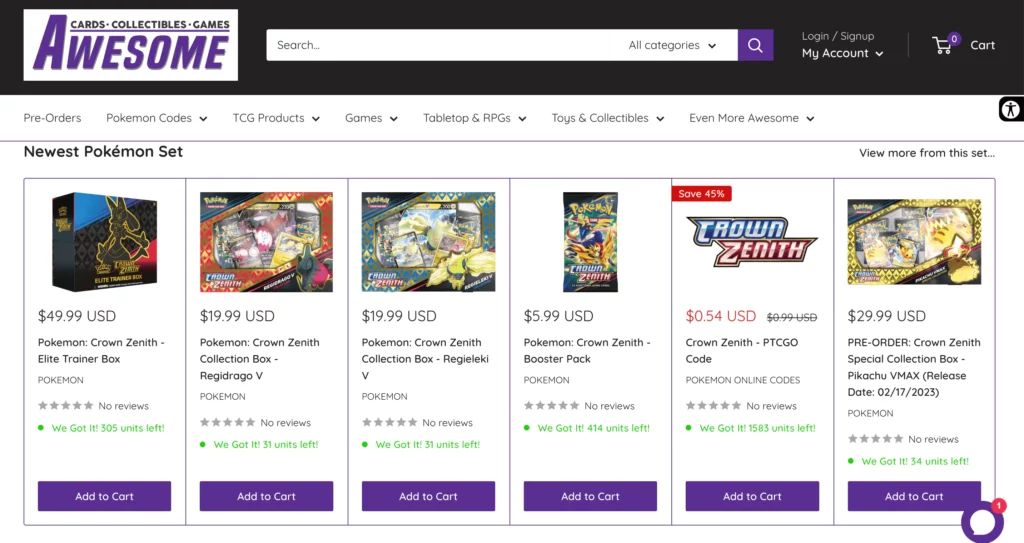
Task: Click the $49.99 USD price
Action: 77,316
